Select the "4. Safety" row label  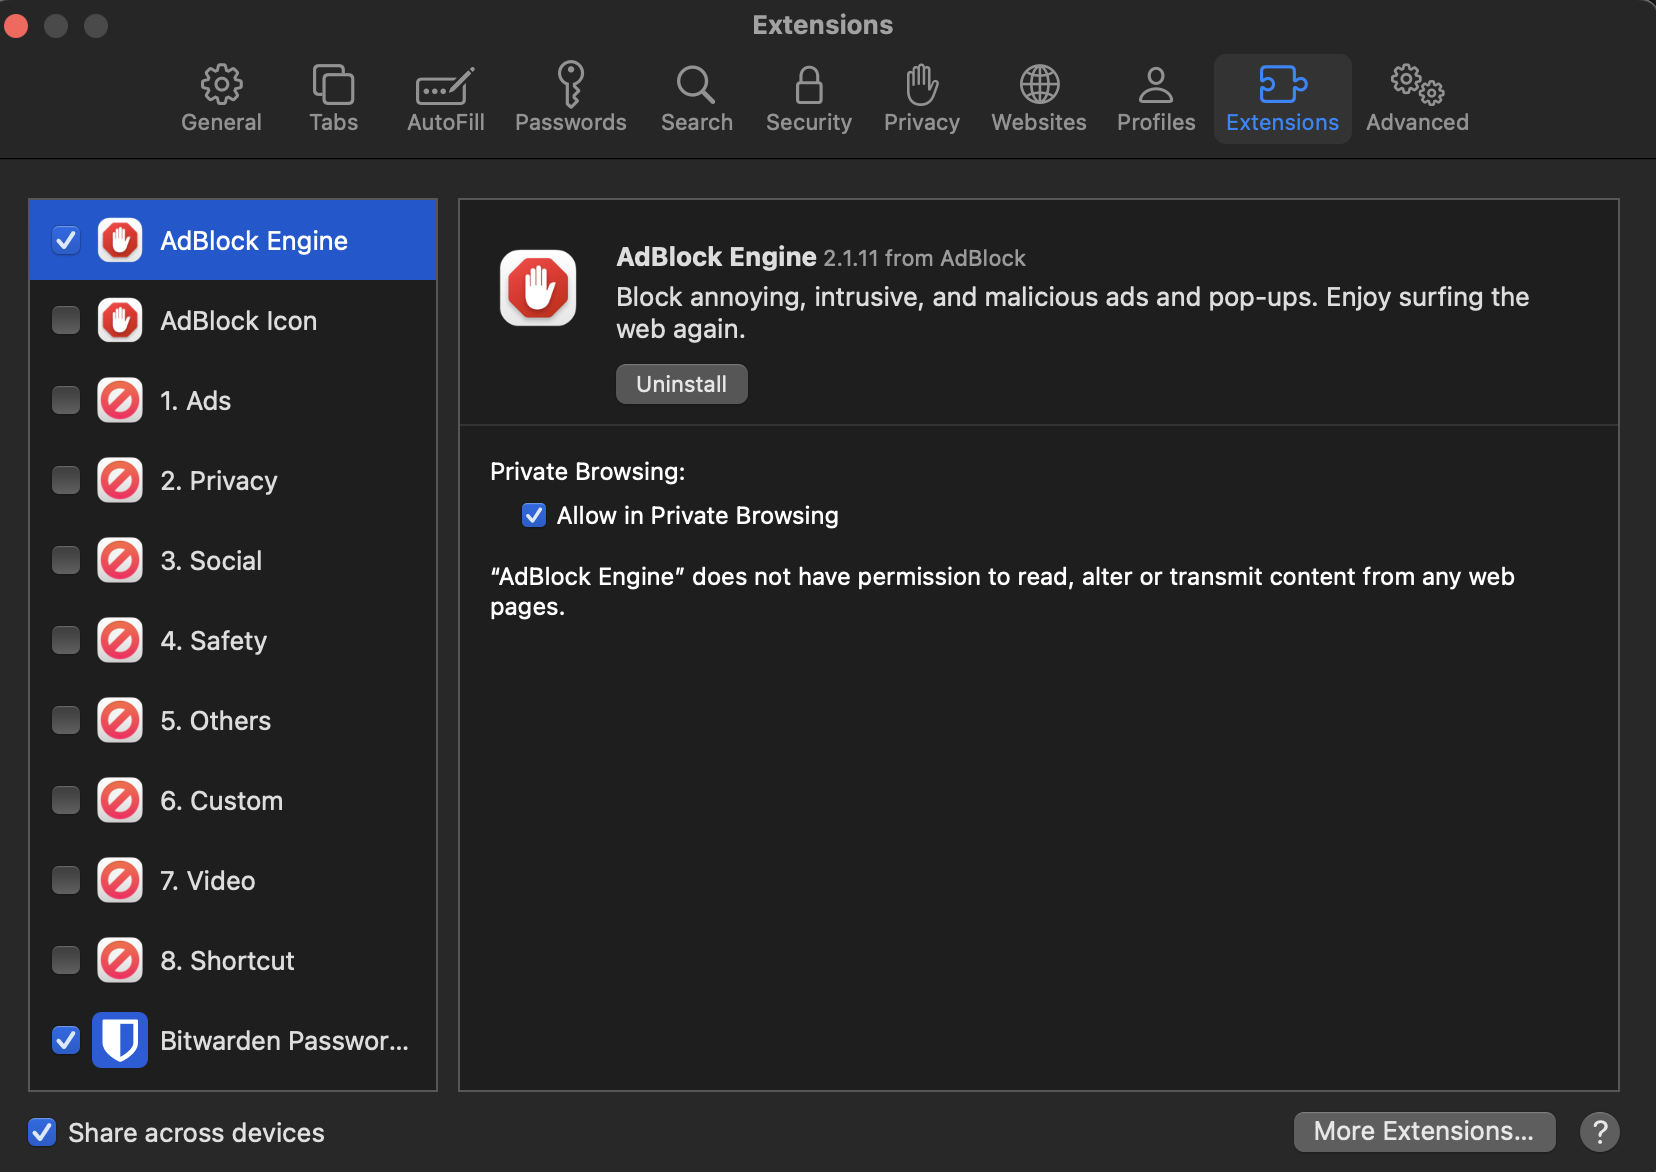click(x=214, y=641)
